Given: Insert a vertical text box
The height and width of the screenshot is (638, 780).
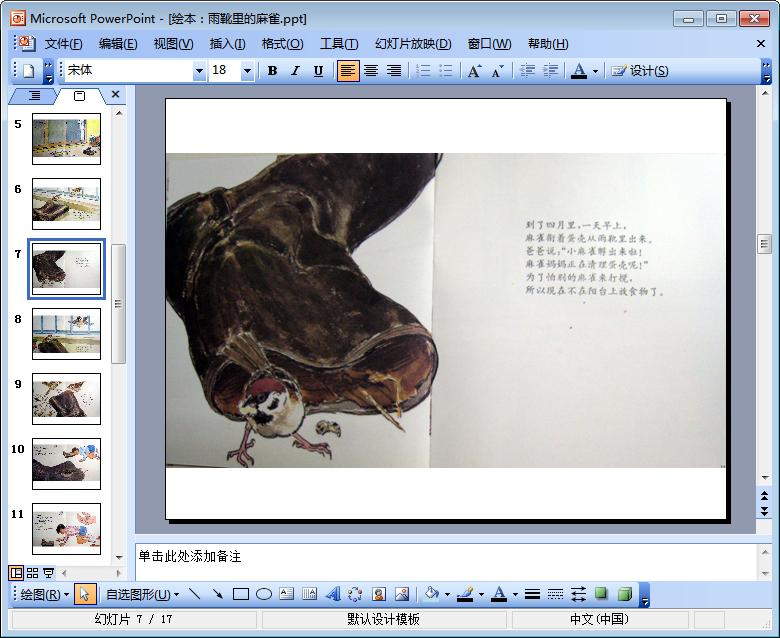Looking at the screenshot, I should pos(309,594).
